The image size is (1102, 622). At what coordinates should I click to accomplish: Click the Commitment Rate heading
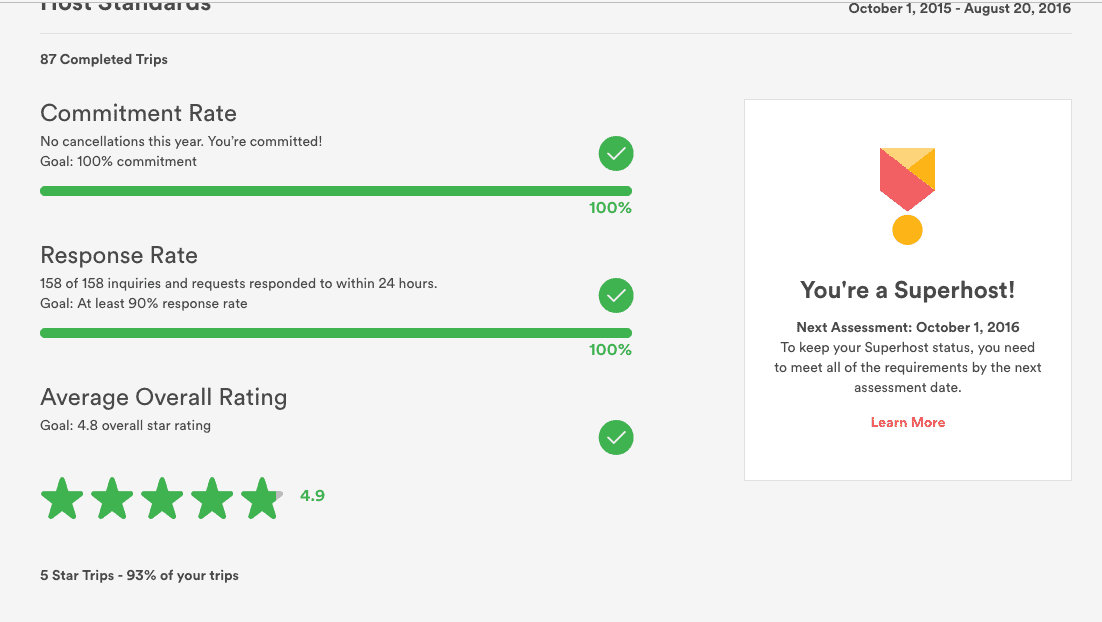coord(138,113)
